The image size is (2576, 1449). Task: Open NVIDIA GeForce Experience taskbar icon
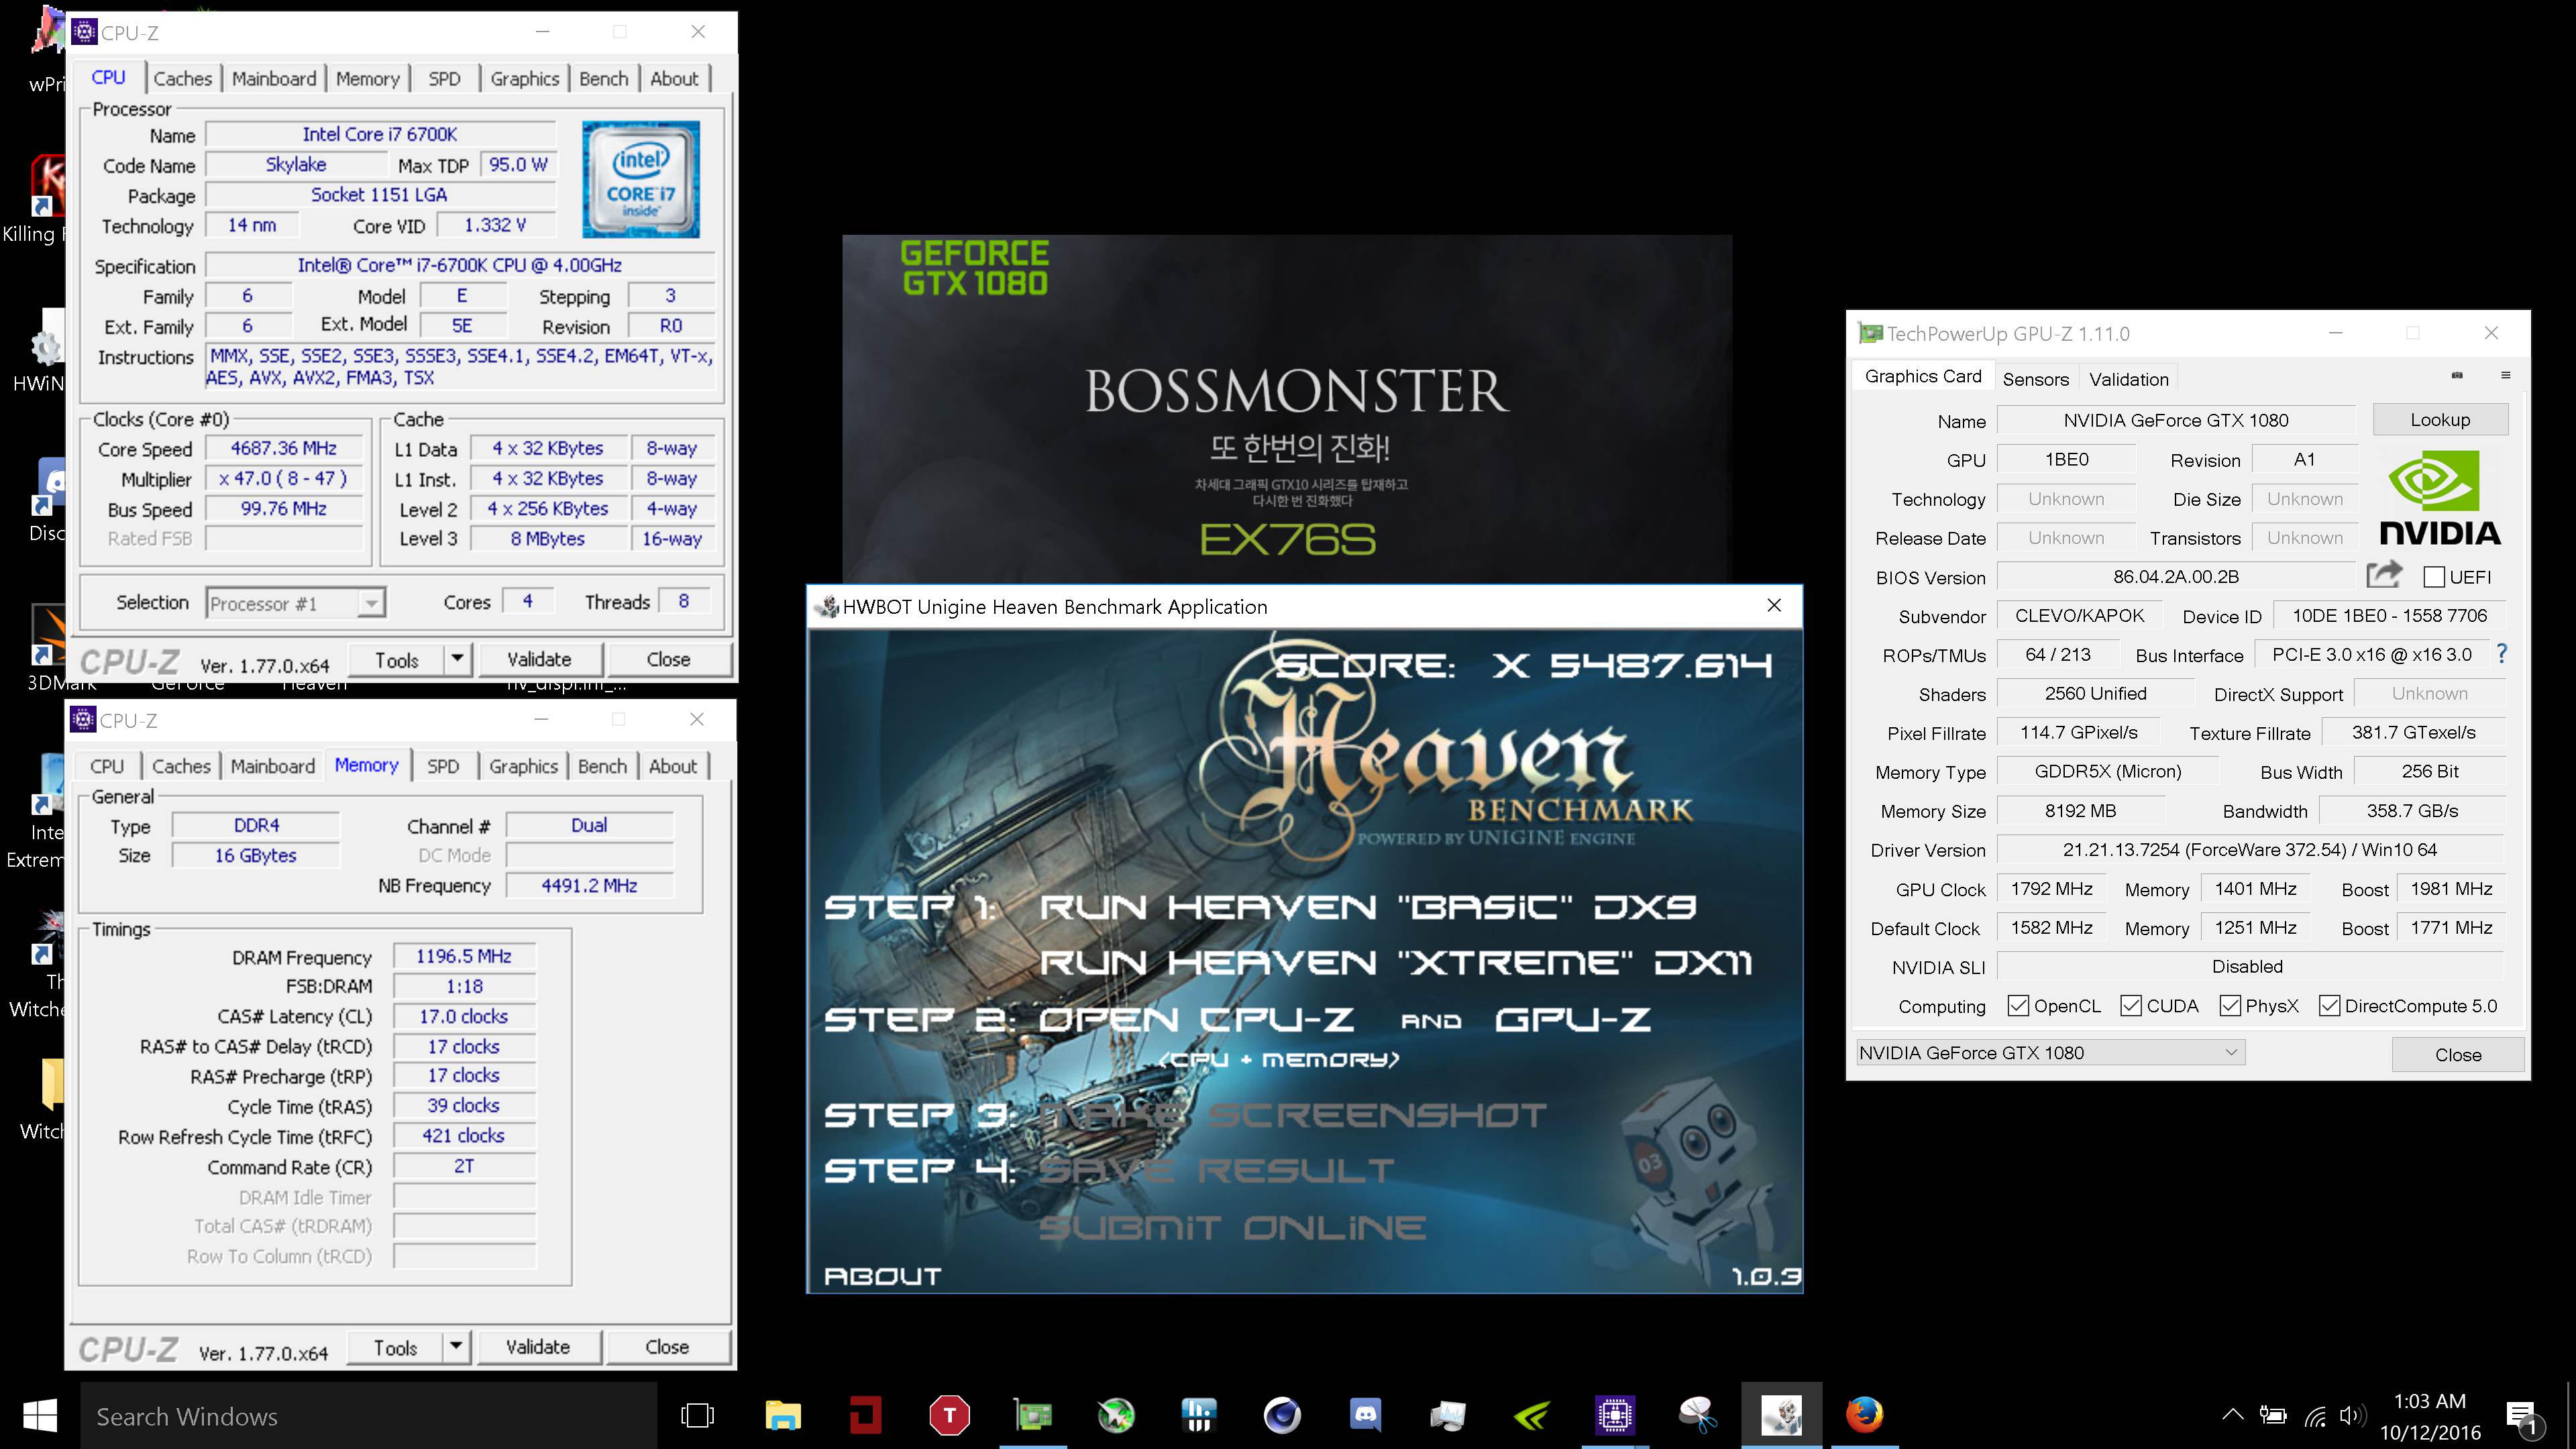(1531, 1415)
